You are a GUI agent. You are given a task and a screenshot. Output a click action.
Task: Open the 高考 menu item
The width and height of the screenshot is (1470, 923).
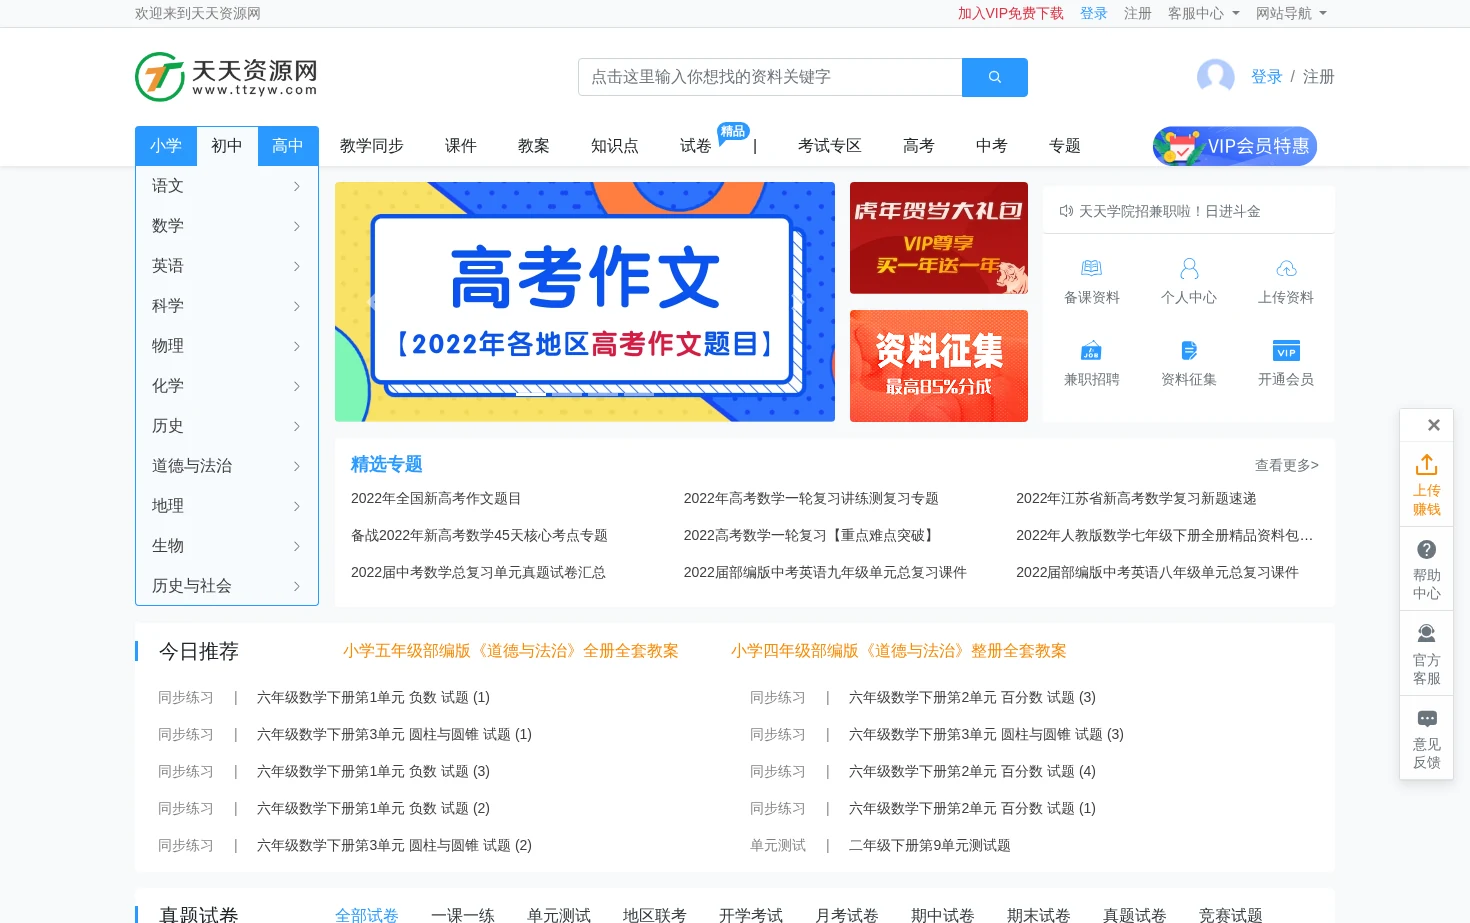tap(919, 146)
